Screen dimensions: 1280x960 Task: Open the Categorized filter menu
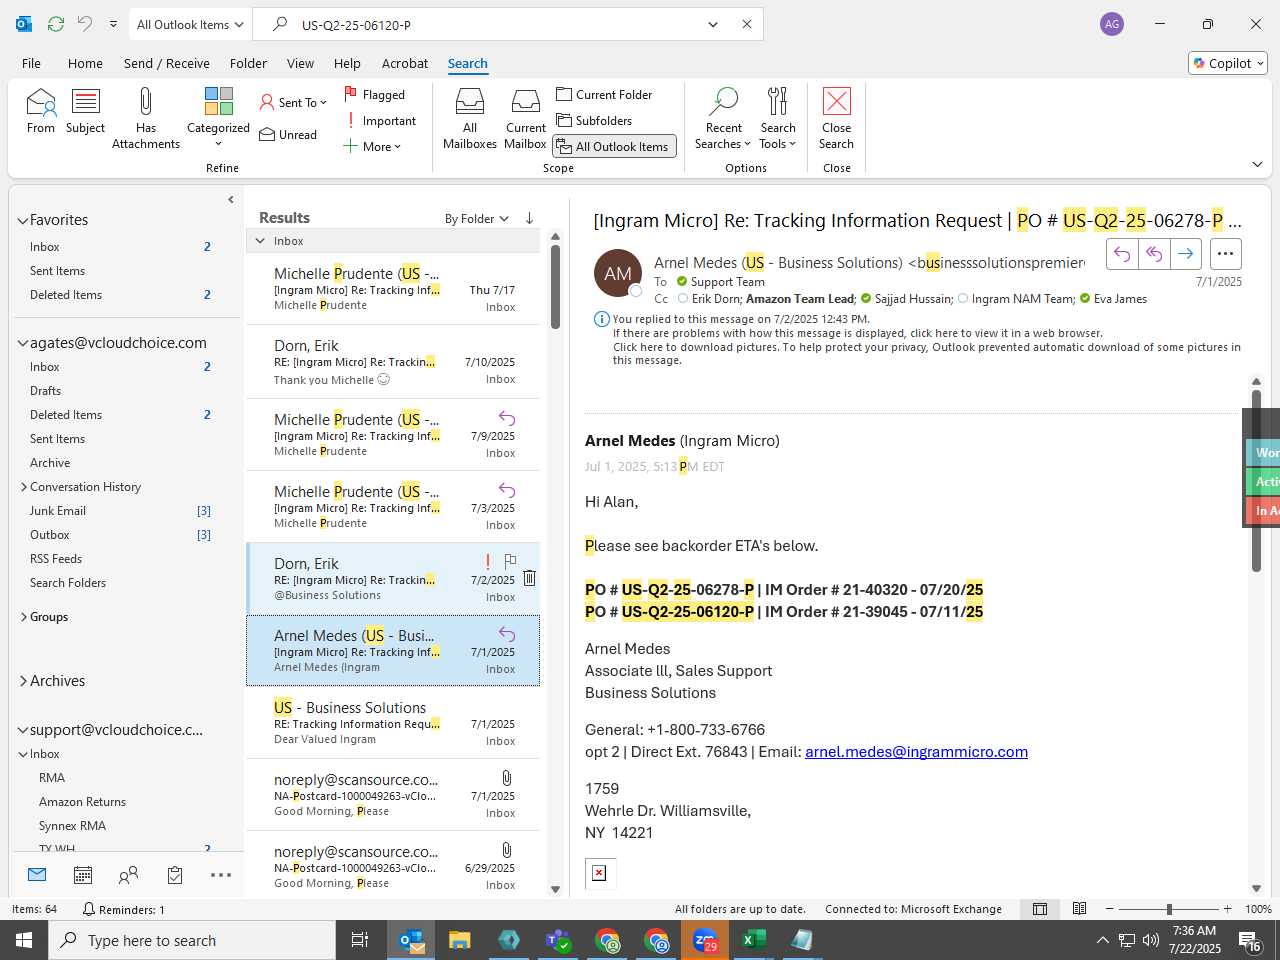(x=218, y=118)
